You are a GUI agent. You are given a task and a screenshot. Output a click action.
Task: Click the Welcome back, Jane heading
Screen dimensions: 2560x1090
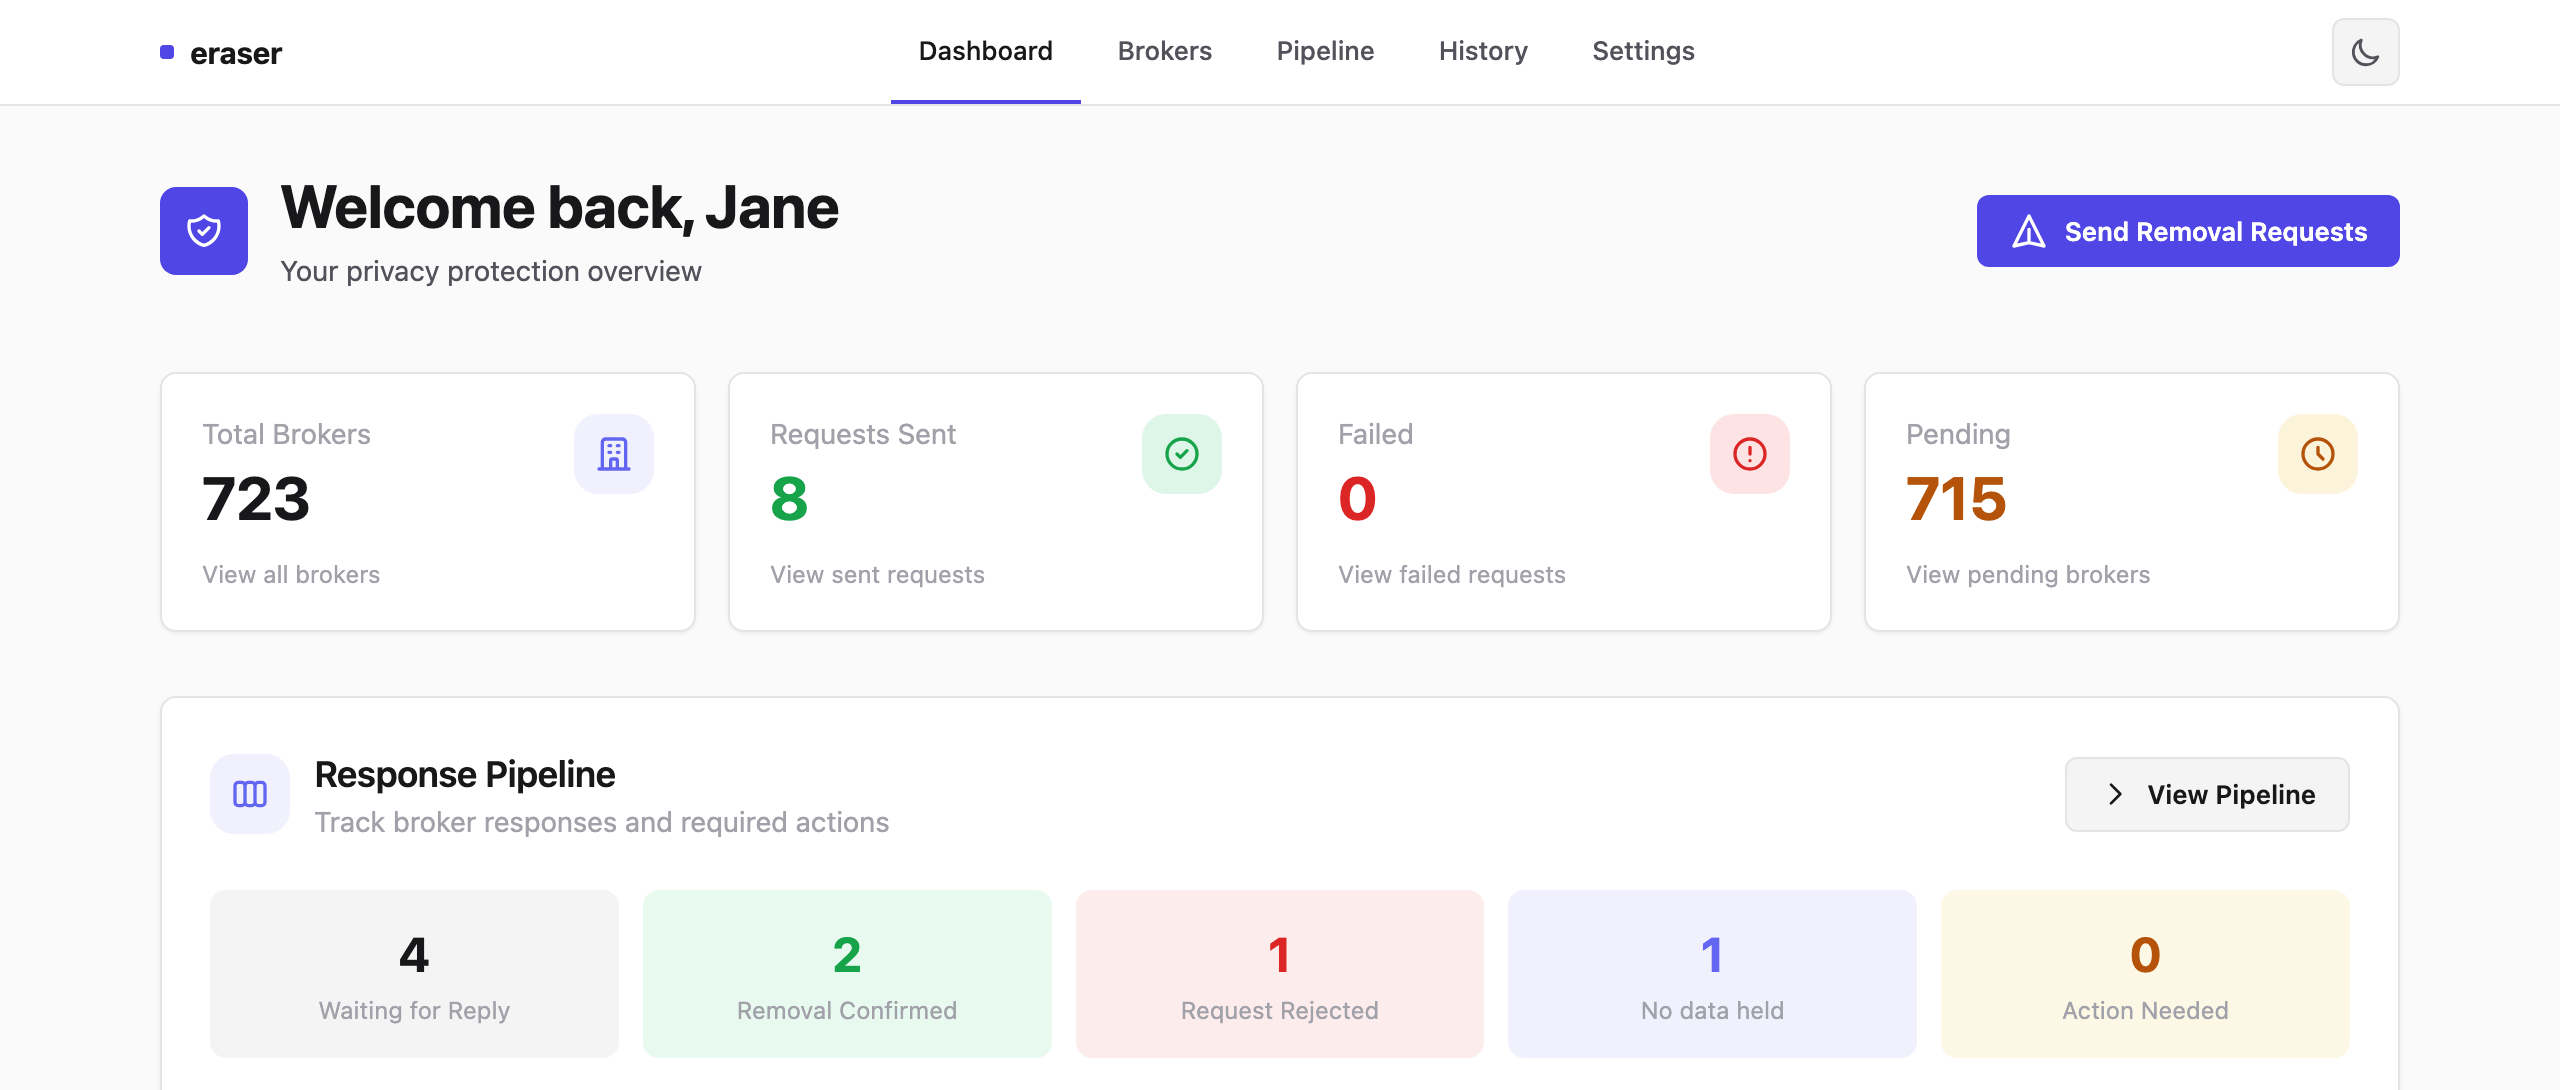coord(559,208)
